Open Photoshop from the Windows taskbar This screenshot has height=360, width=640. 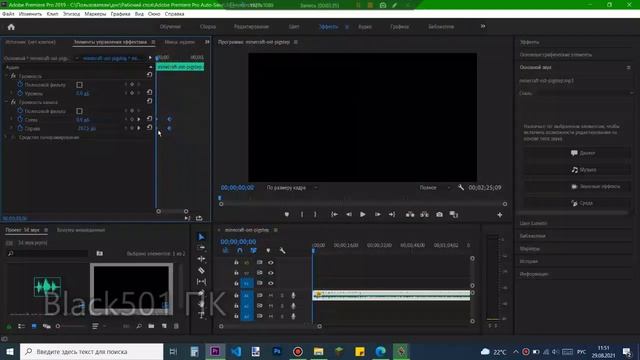277,351
